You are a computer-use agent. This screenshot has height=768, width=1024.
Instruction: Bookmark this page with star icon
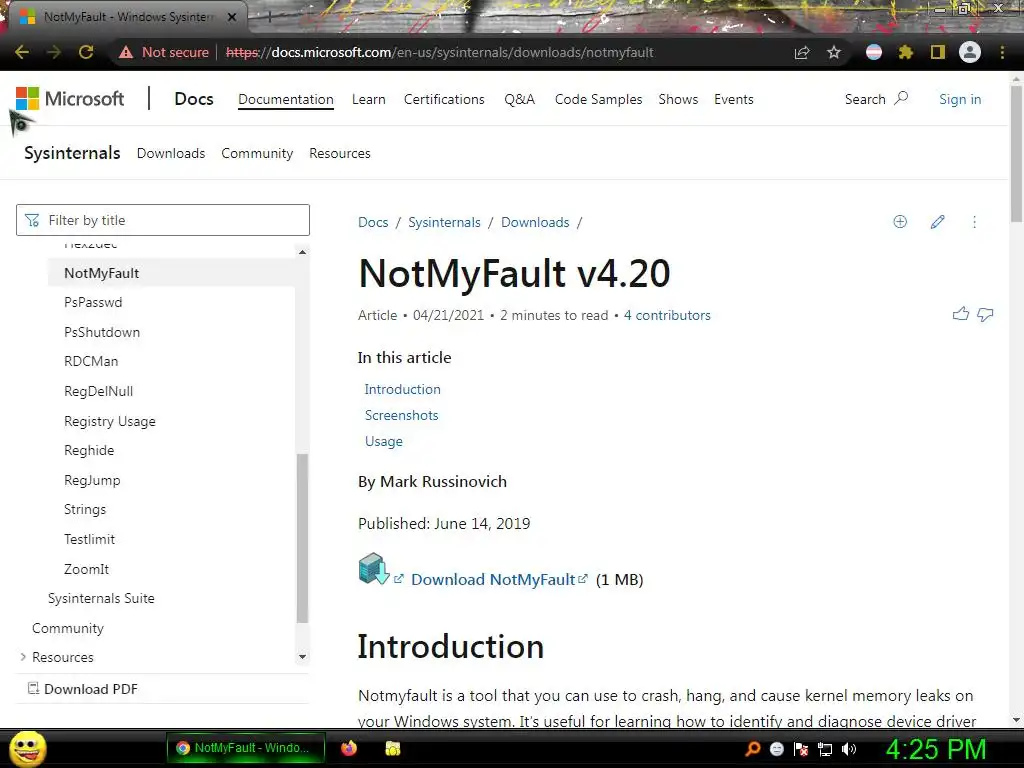pyautogui.click(x=834, y=52)
